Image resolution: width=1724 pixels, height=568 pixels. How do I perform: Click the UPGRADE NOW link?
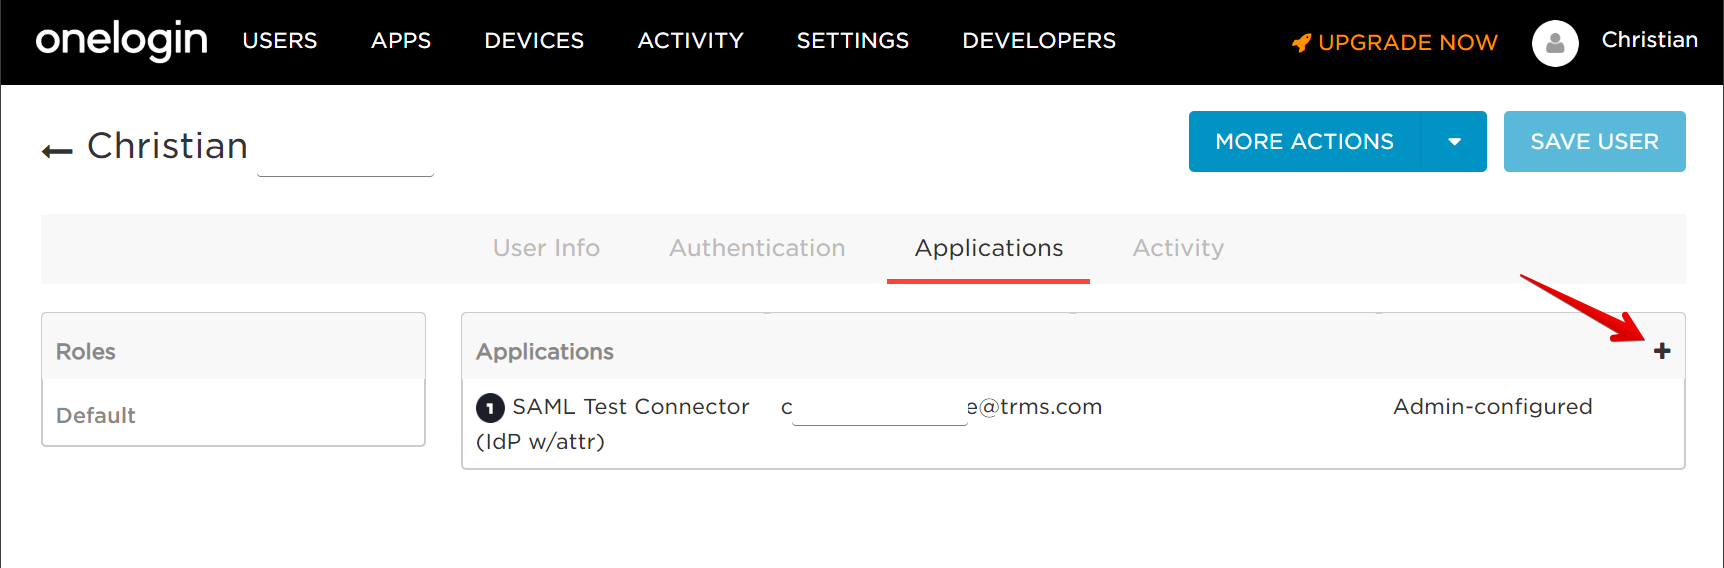click(1408, 42)
